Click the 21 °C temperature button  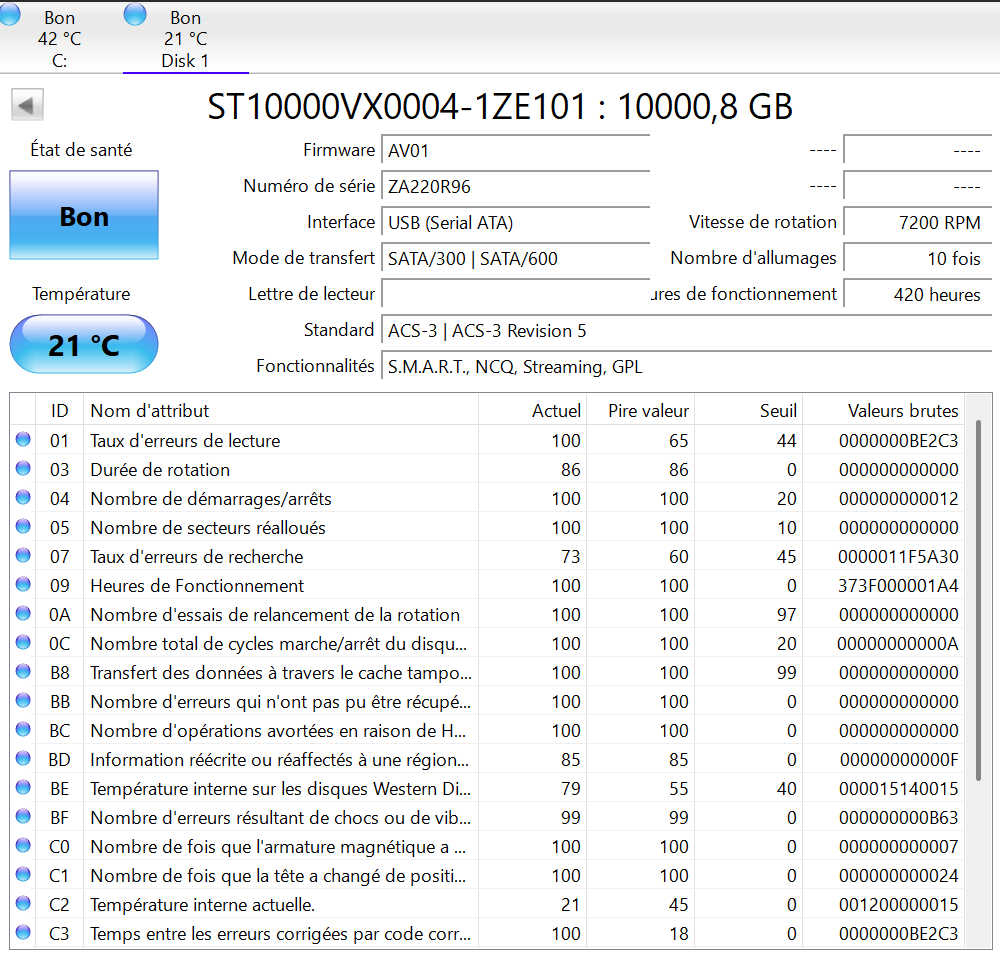coord(84,344)
